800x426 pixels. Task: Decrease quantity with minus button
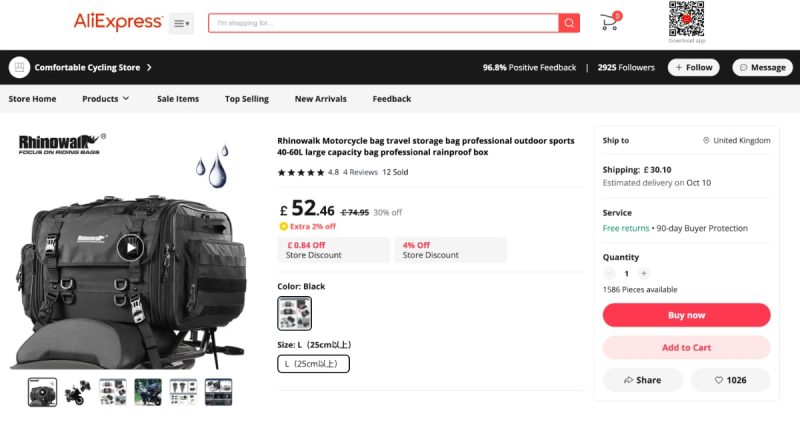609,273
